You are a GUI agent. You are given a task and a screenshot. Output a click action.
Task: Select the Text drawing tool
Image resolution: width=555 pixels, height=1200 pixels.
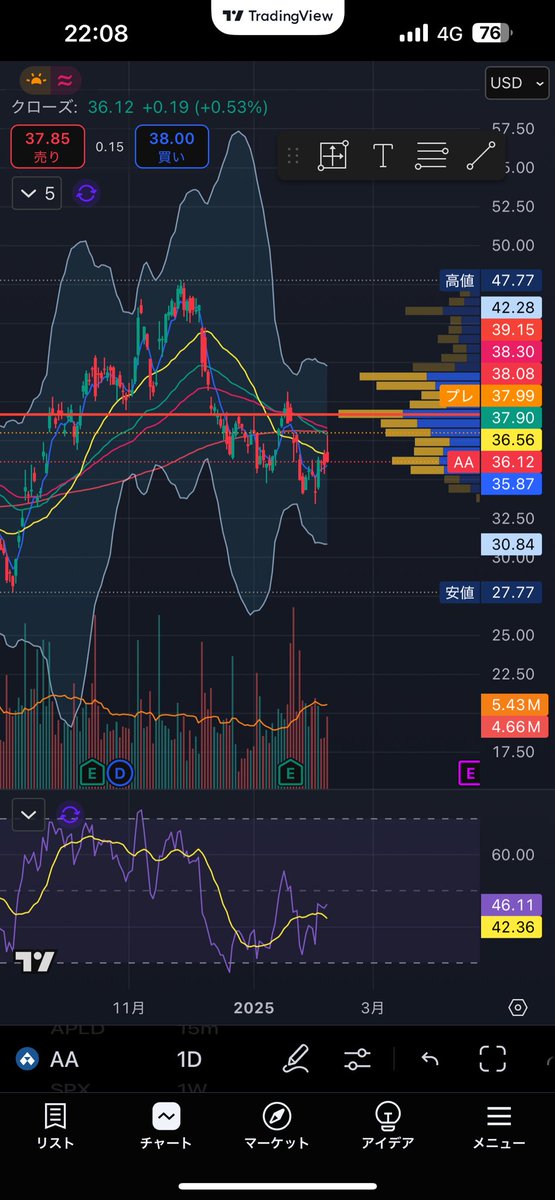pos(382,155)
